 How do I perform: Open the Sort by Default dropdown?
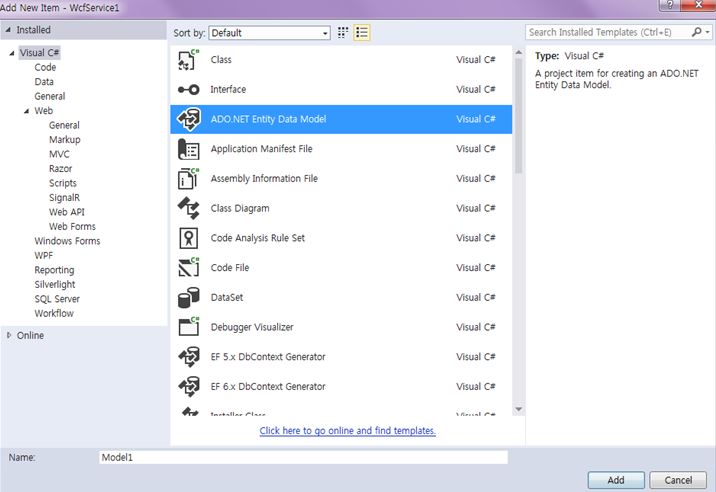269,33
